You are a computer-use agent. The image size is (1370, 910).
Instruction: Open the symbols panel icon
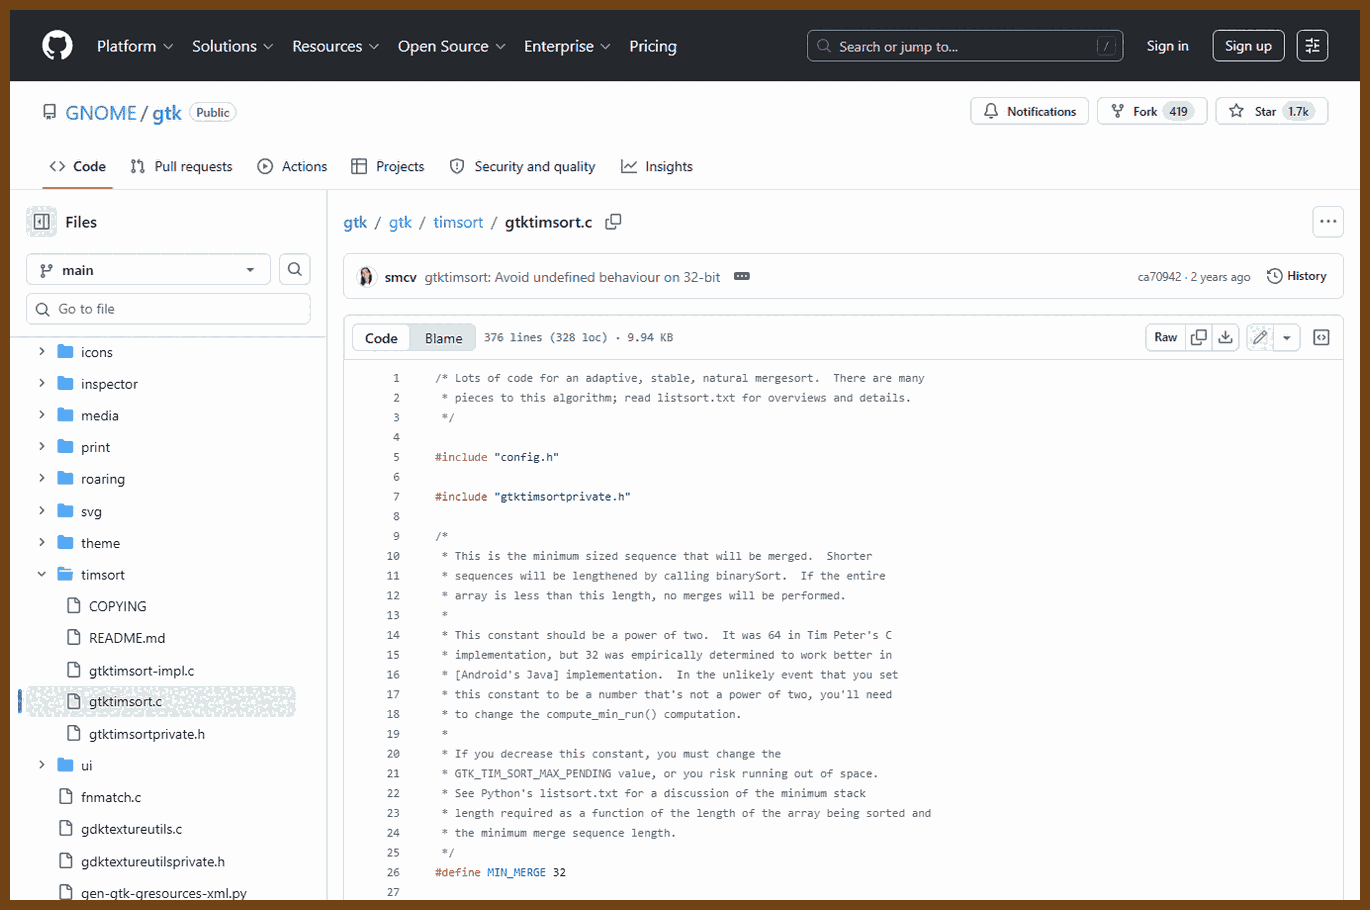tap(1321, 338)
